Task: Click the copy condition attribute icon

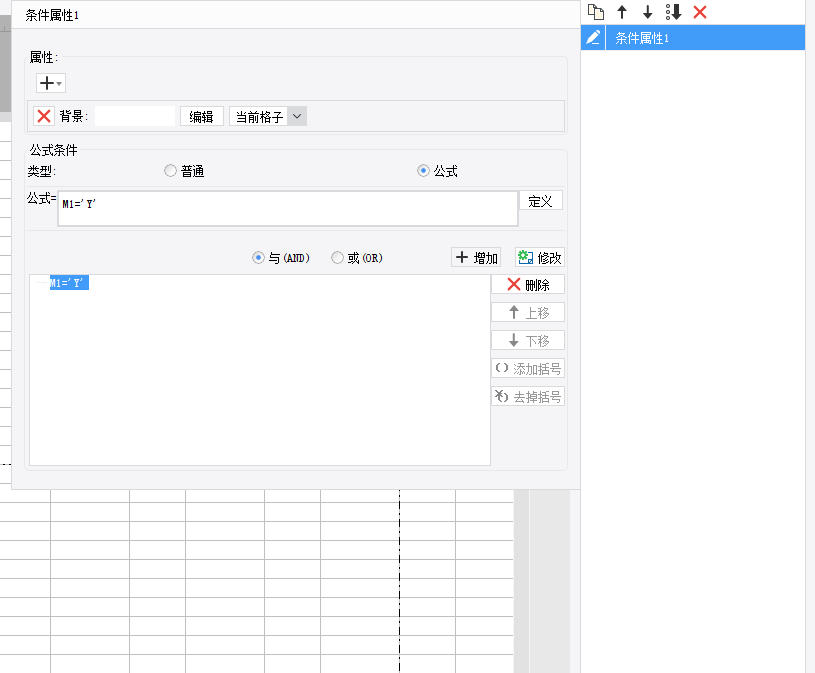Action: click(x=596, y=12)
